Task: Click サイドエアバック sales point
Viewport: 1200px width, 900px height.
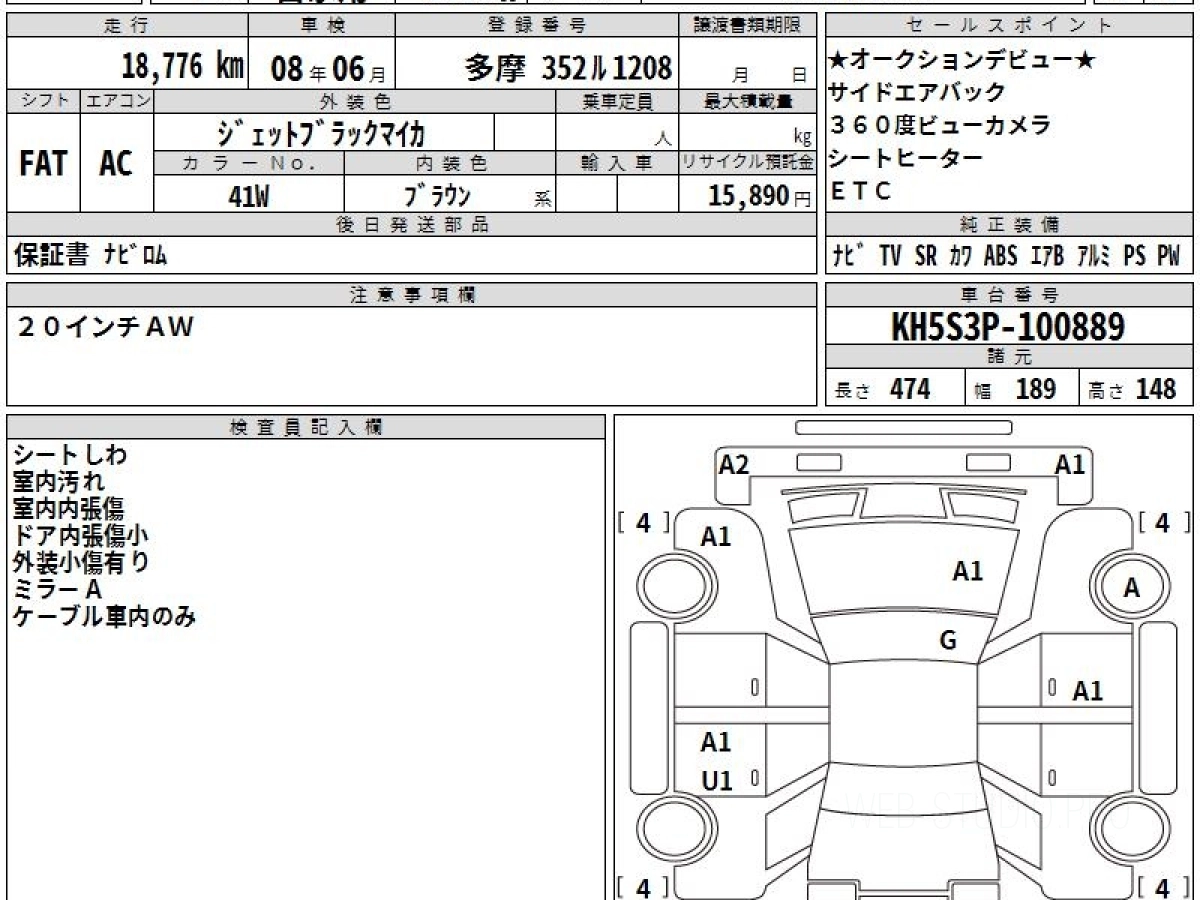Action: pyautogui.click(x=918, y=93)
